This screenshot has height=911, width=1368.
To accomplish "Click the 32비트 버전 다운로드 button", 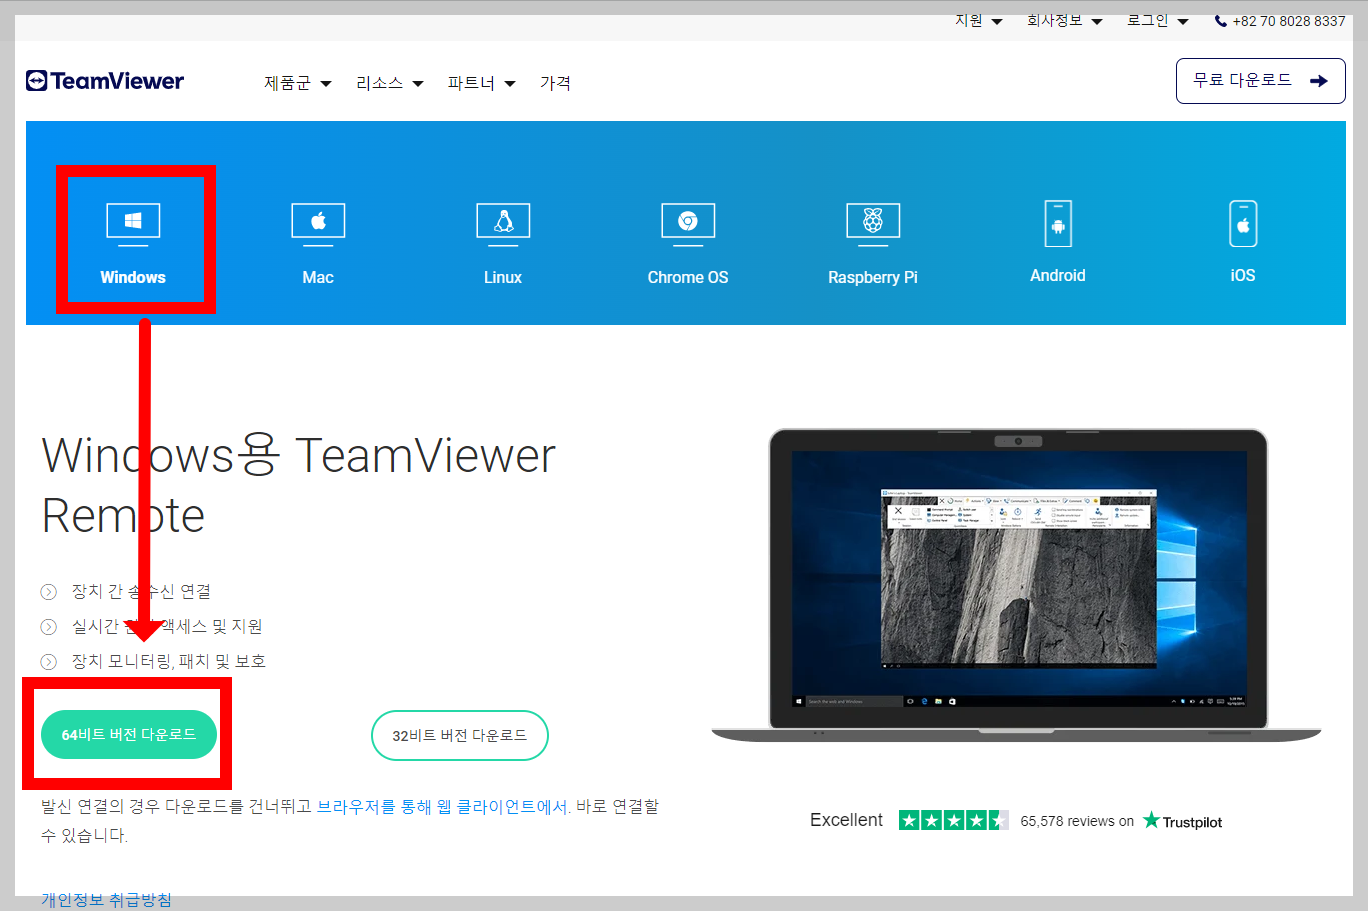I will pos(459,734).
